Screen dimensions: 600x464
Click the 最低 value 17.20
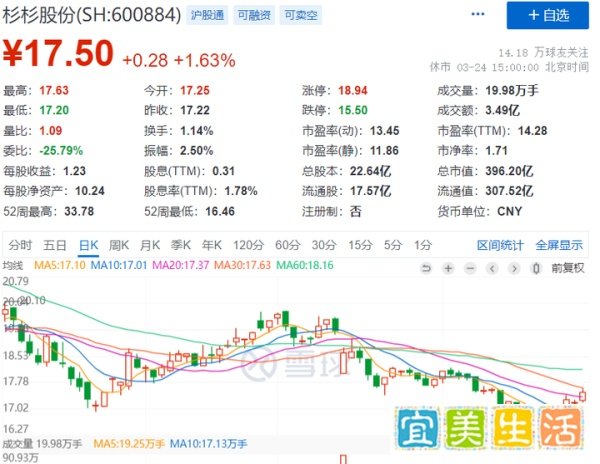click(54, 111)
